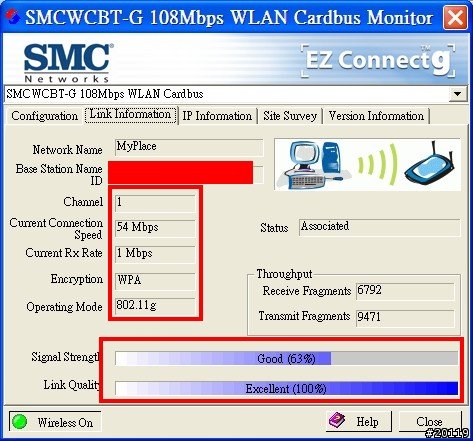Click the Base Station Name ID label
This screenshot has width=473, height=441.
59,174
